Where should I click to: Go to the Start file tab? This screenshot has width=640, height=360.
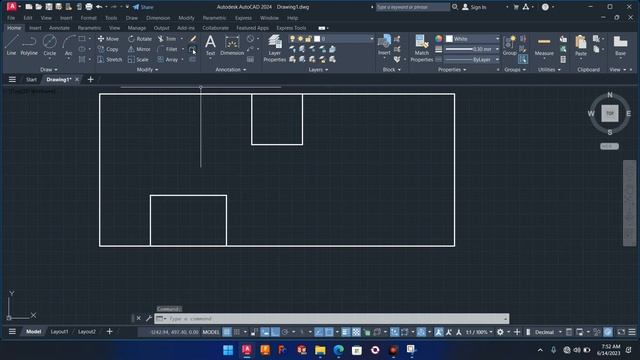(x=31, y=80)
